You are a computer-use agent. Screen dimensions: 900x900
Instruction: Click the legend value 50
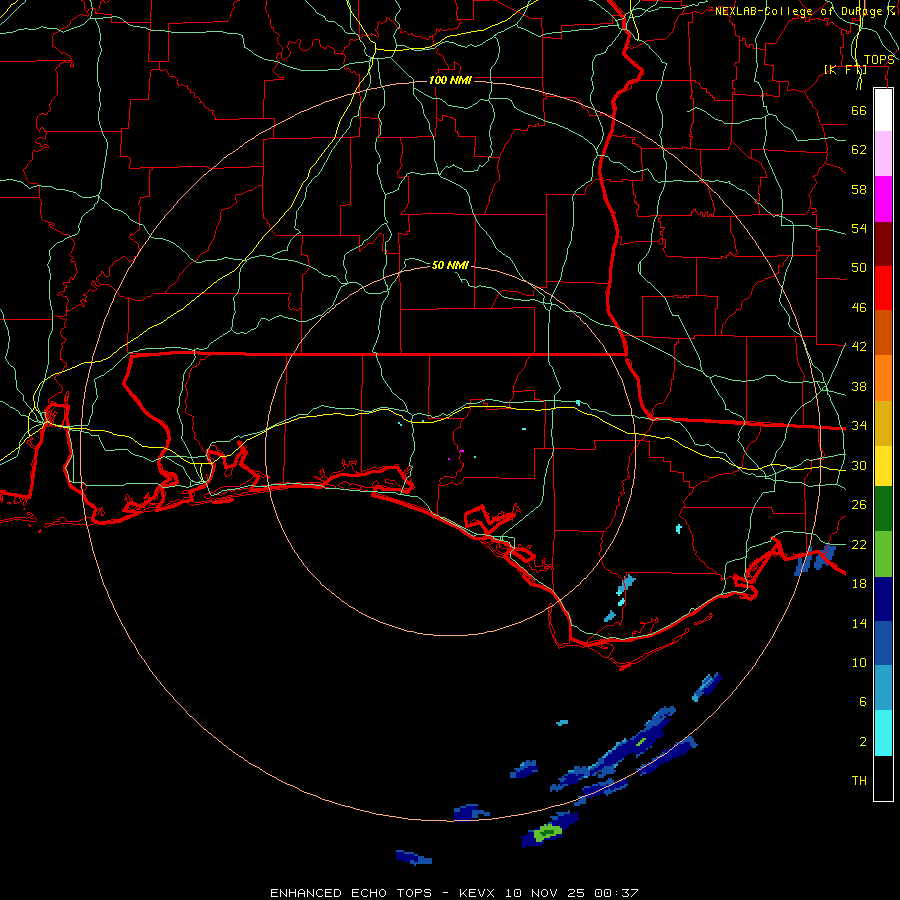coord(859,268)
